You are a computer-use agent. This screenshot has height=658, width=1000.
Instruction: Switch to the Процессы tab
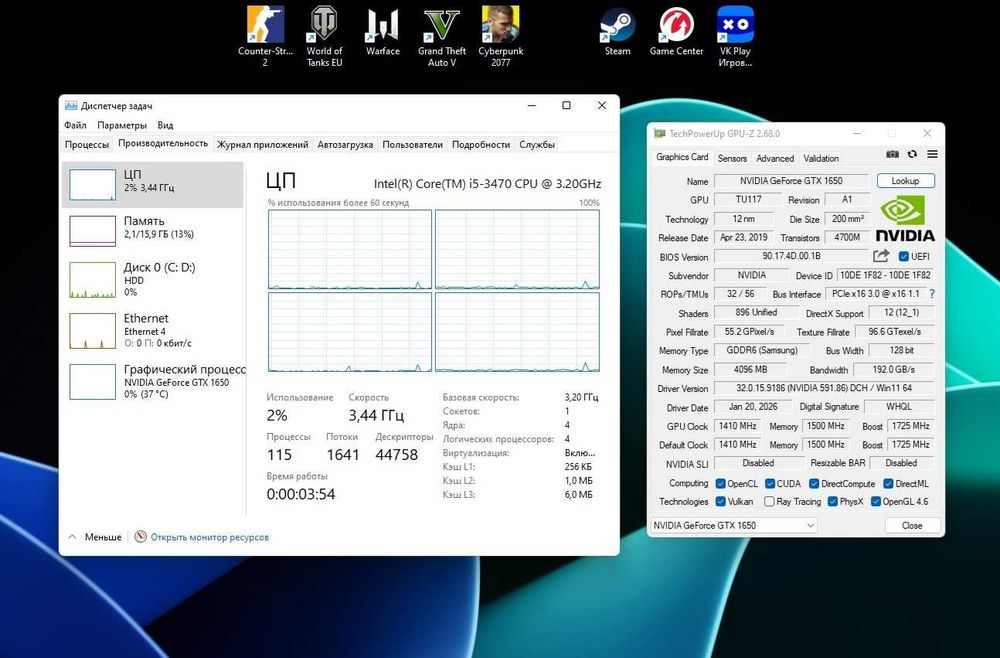(x=87, y=145)
